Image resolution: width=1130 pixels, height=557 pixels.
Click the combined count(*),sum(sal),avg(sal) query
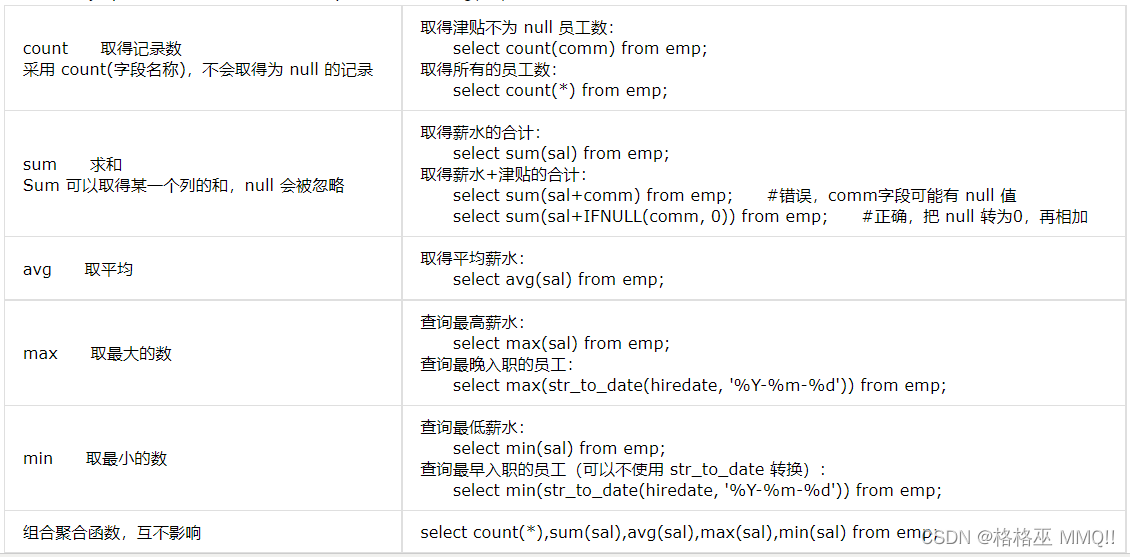(x=677, y=533)
